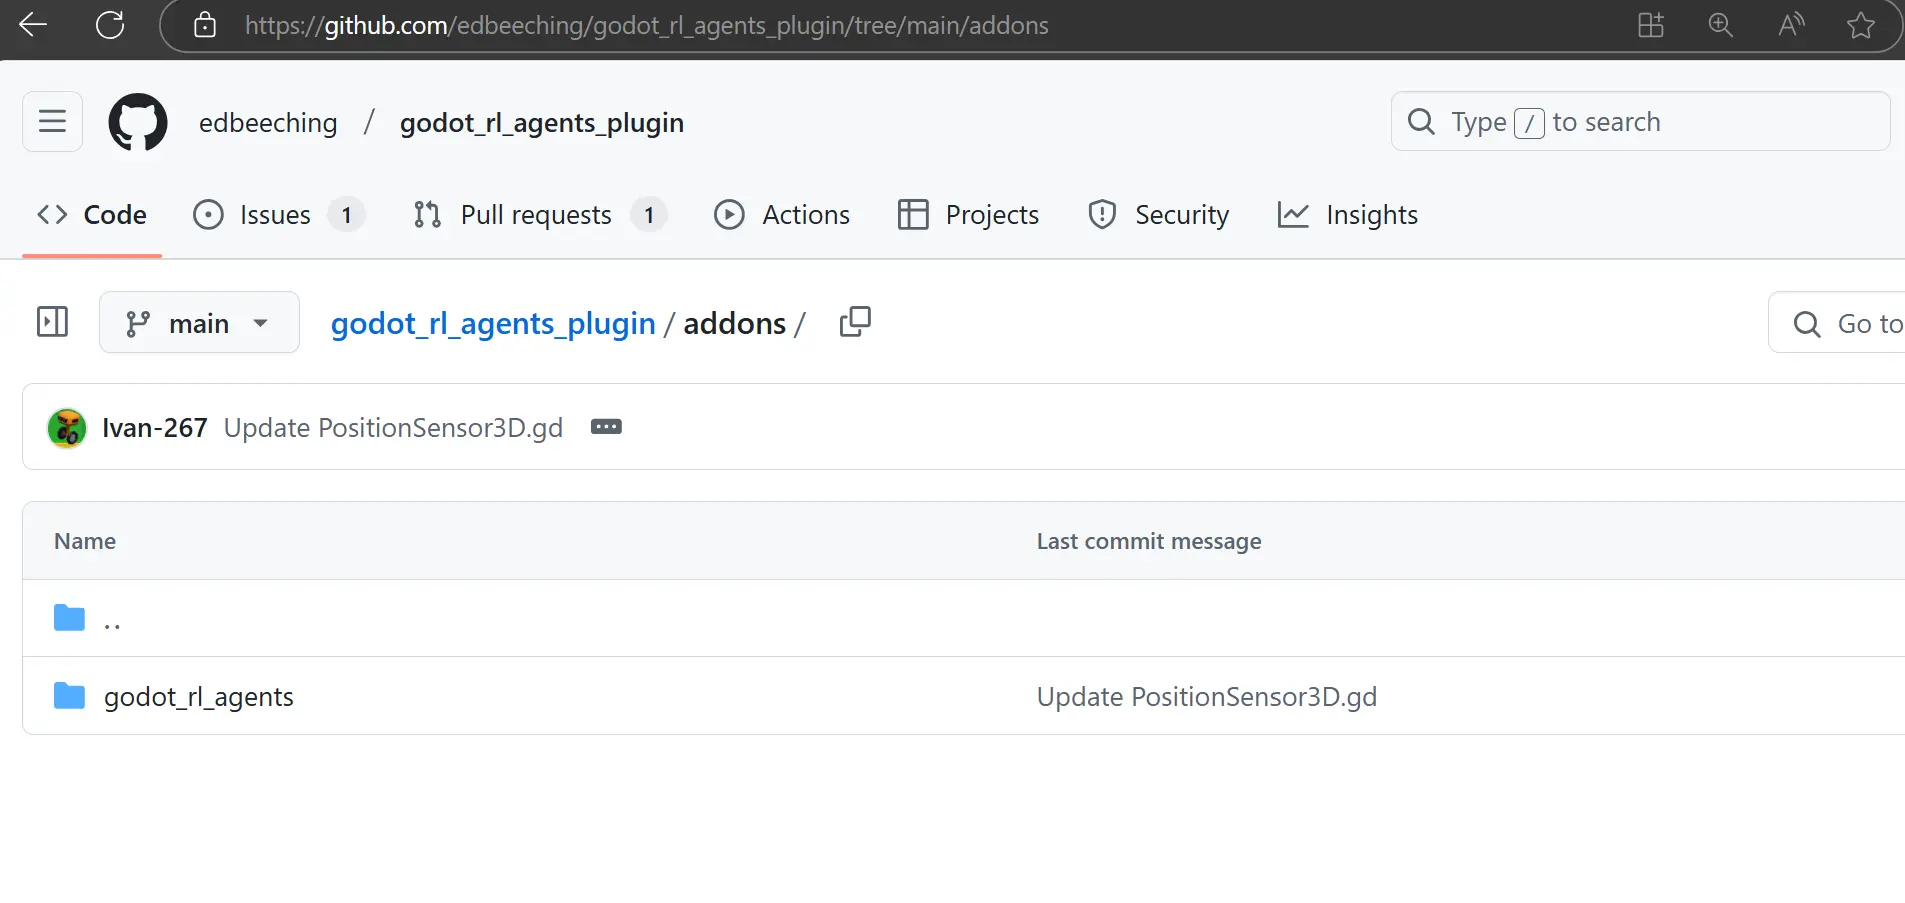Click the Type / to search box
Viewport: 1905px width, 903px height.
1640,122
